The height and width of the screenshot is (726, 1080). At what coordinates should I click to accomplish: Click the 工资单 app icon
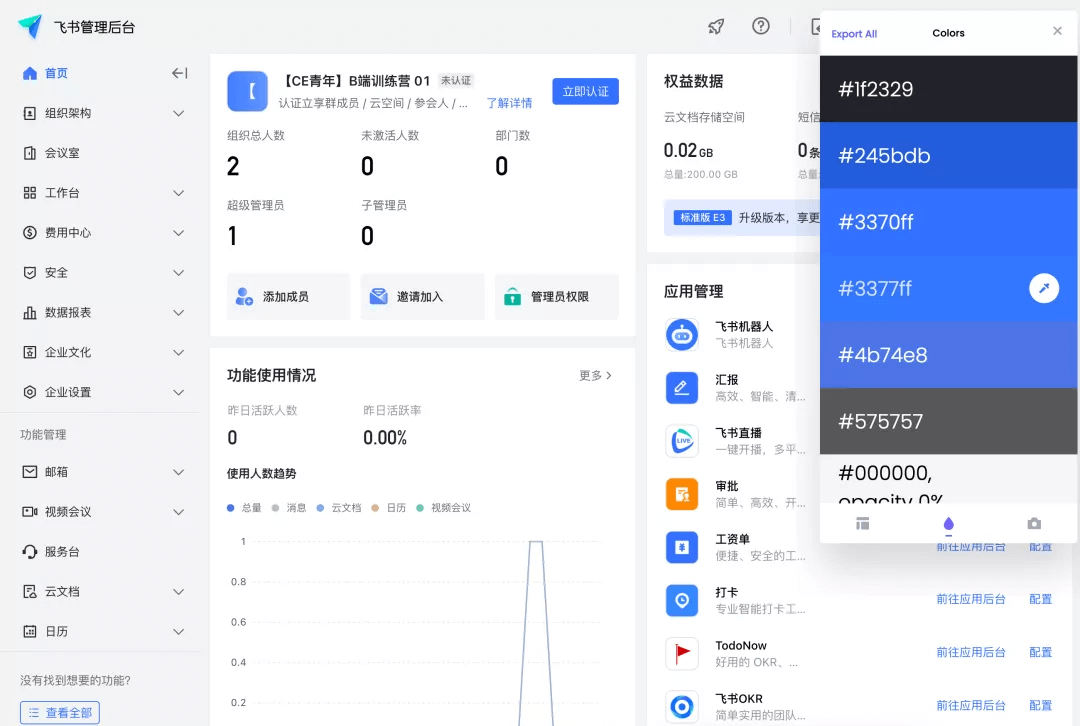click(x=682, y=547)
